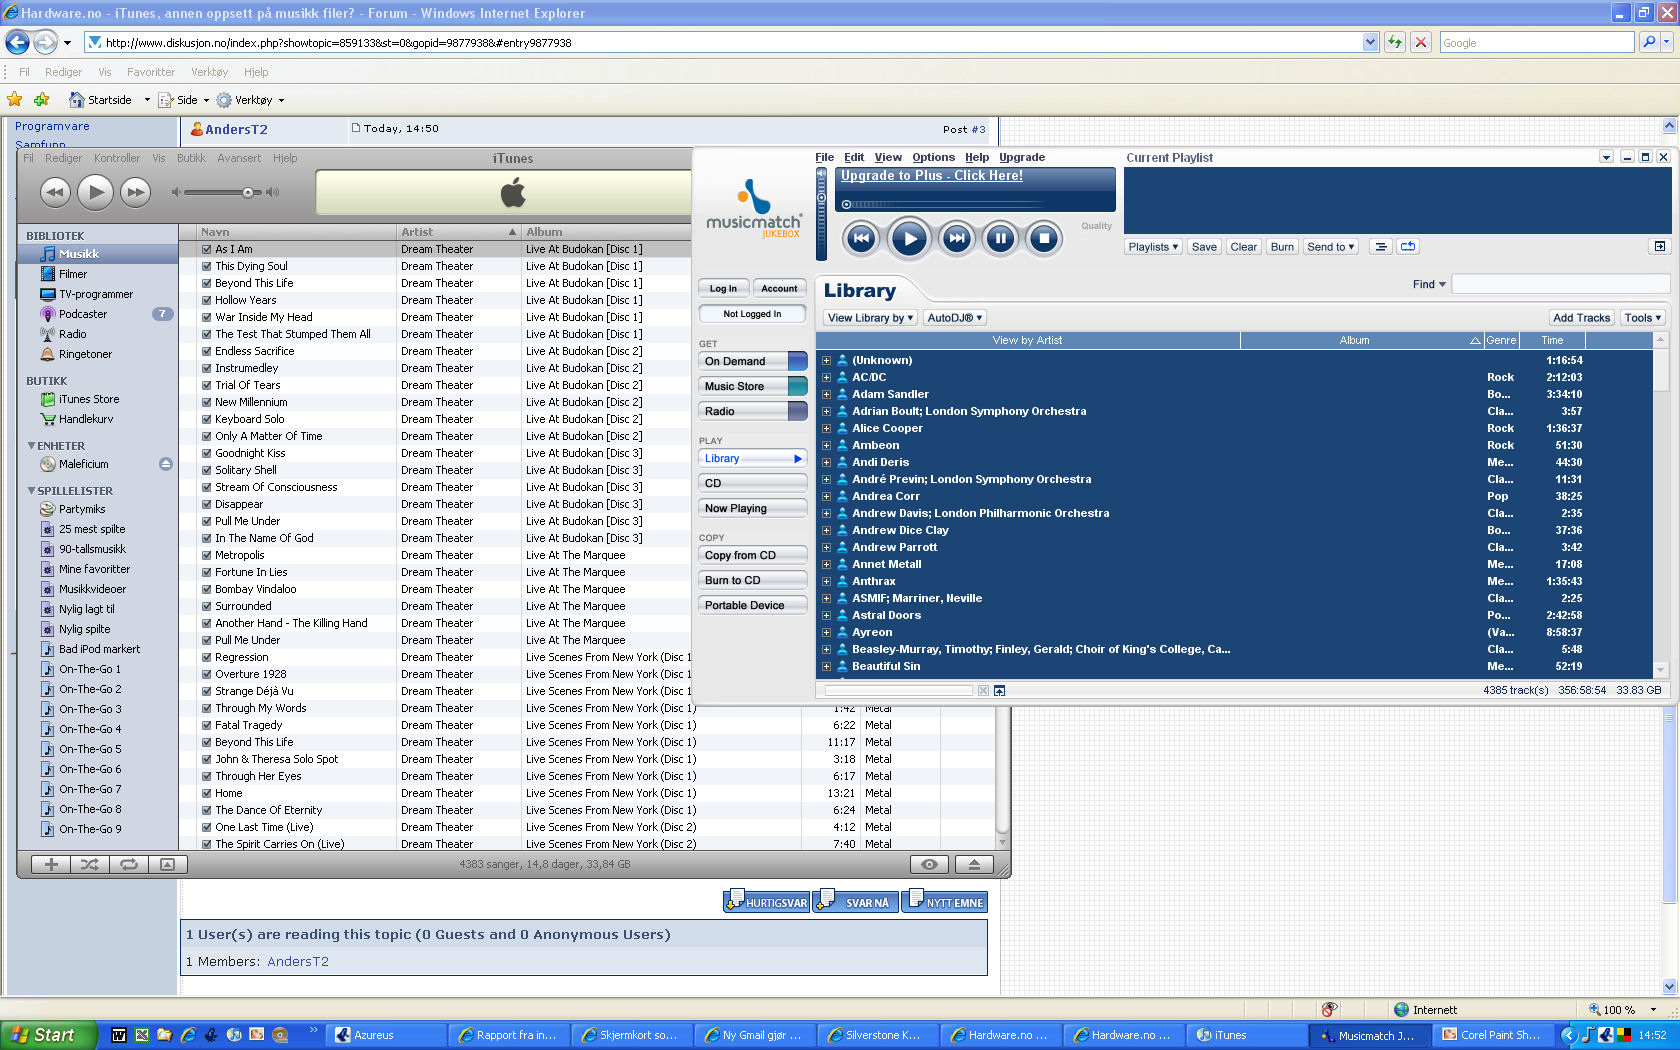Open the Send to dropdown
This screenshot has width=1680, height=1050.
pos(1330,247)
